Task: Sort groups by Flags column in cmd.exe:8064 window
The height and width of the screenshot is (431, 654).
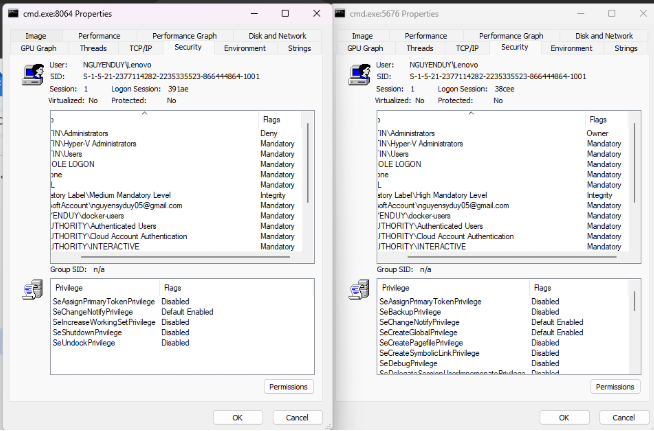Action: (279, 120)
